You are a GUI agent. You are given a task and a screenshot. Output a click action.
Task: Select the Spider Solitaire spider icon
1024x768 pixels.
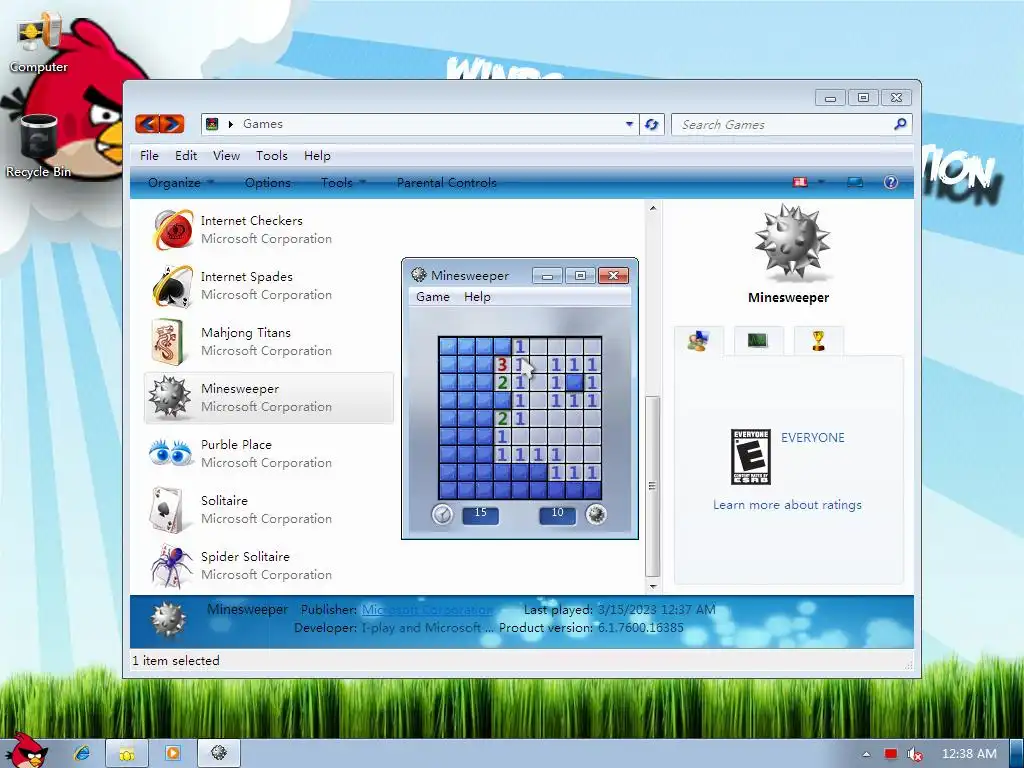pos(172,566)
